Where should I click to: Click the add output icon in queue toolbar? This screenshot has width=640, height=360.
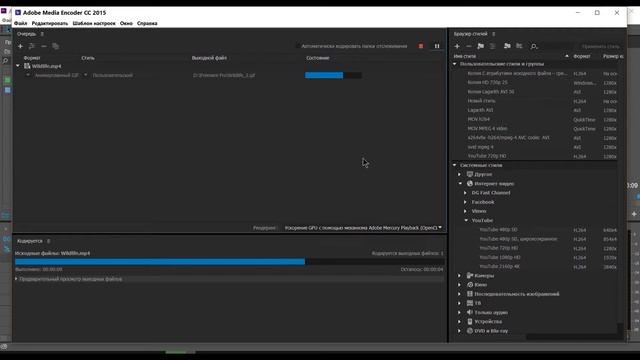[x=31, y=46]
